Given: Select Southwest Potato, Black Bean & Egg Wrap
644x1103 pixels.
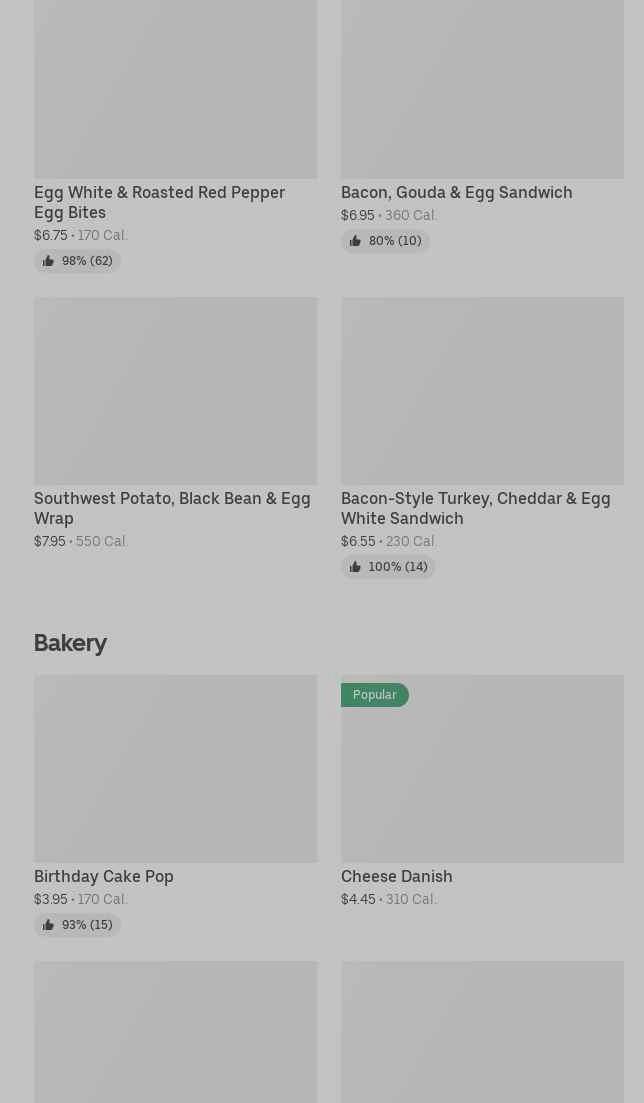Looking at the screenshot, I should point(172,508).
